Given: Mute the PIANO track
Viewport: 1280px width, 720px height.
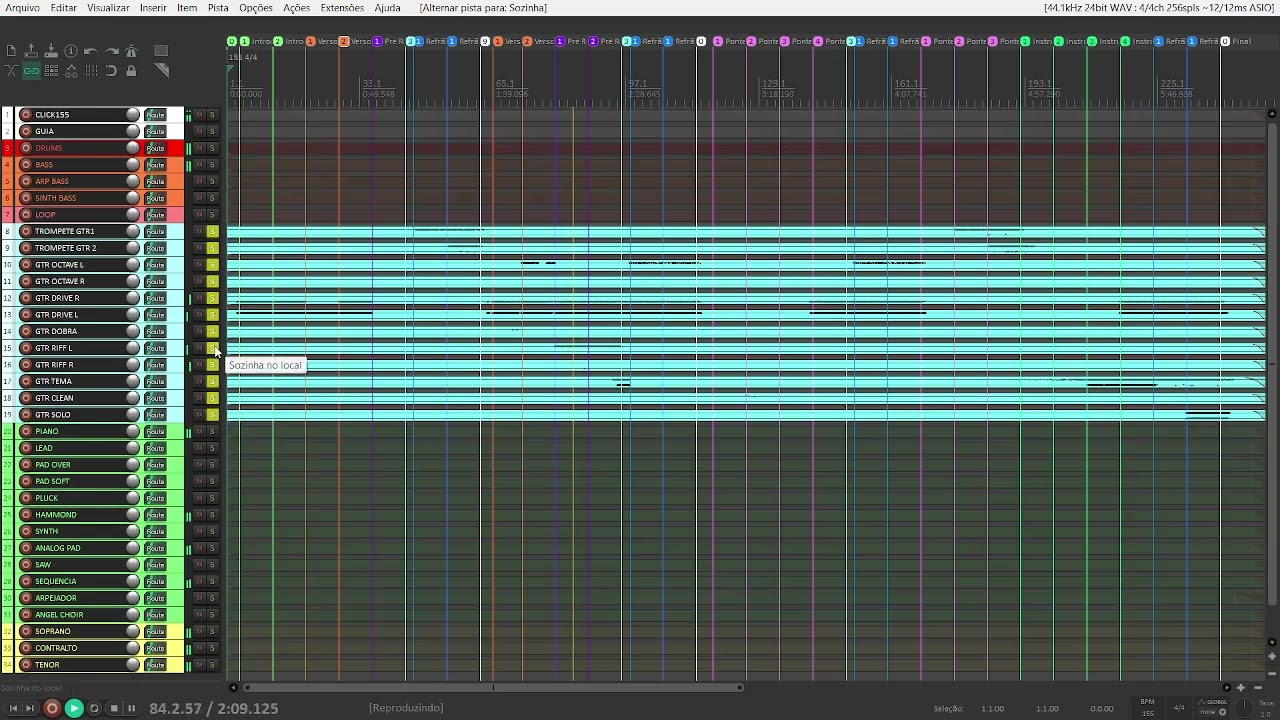Looking at the screenshot, I should point(199,431).
